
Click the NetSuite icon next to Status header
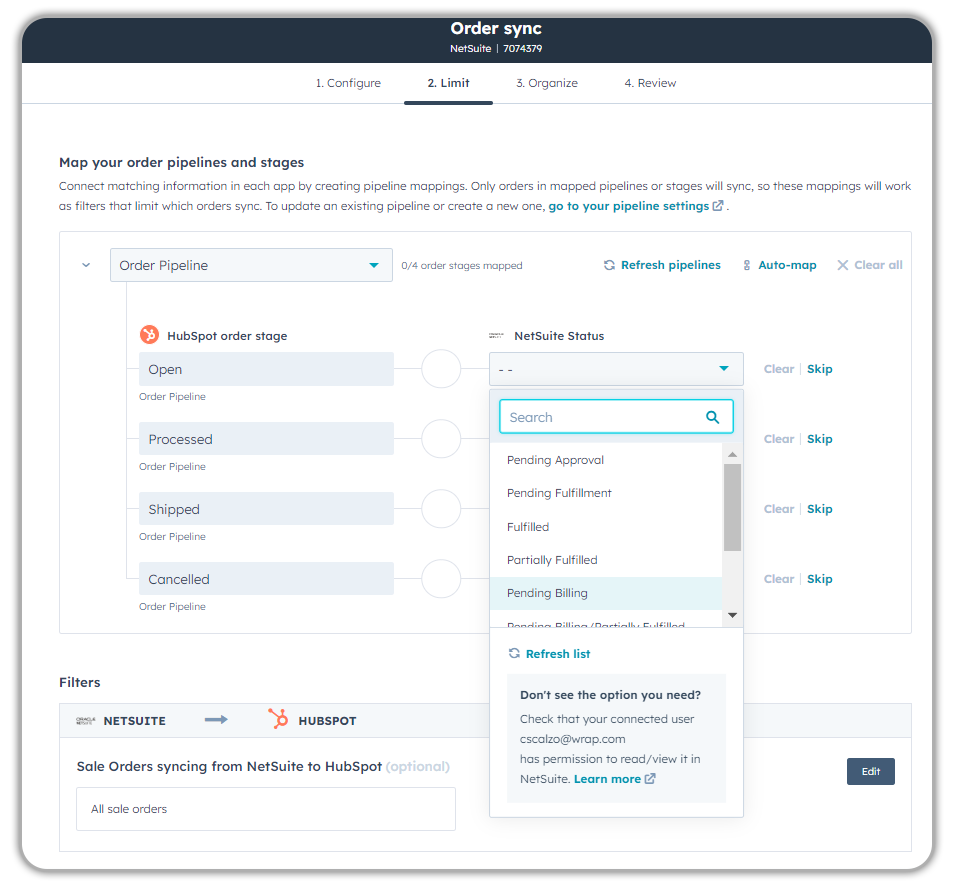[x=498, y=335]
